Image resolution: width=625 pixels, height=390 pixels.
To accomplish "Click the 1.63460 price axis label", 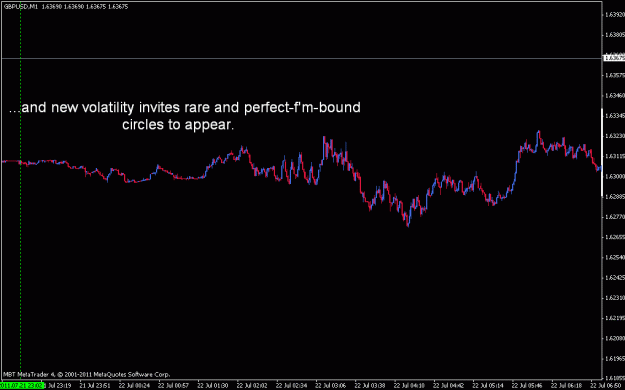I will [615, 95].
